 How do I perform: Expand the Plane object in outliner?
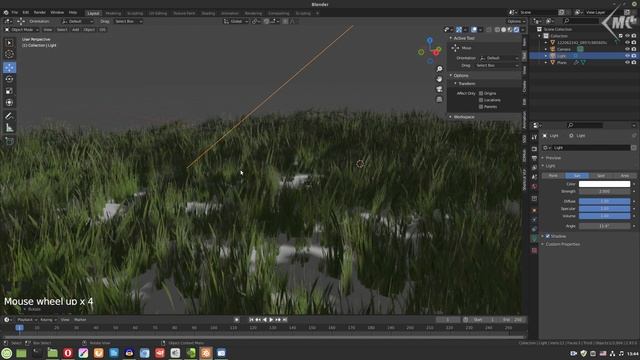point(546,62)
